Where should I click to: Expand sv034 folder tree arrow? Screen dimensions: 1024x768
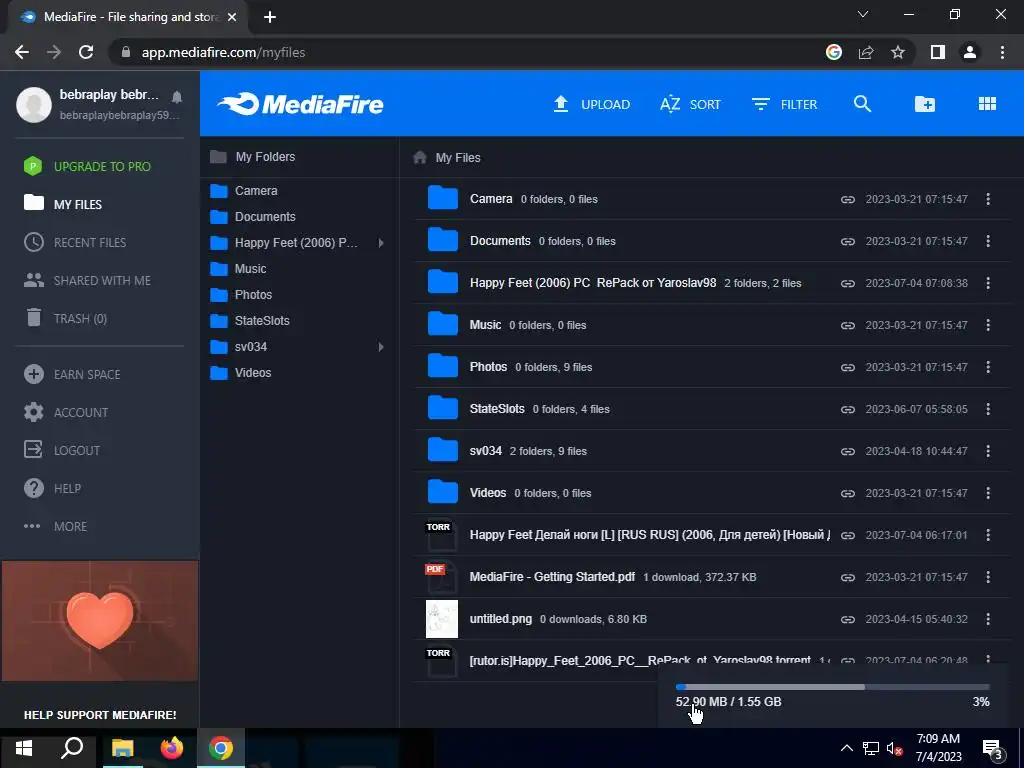point(381,347)
